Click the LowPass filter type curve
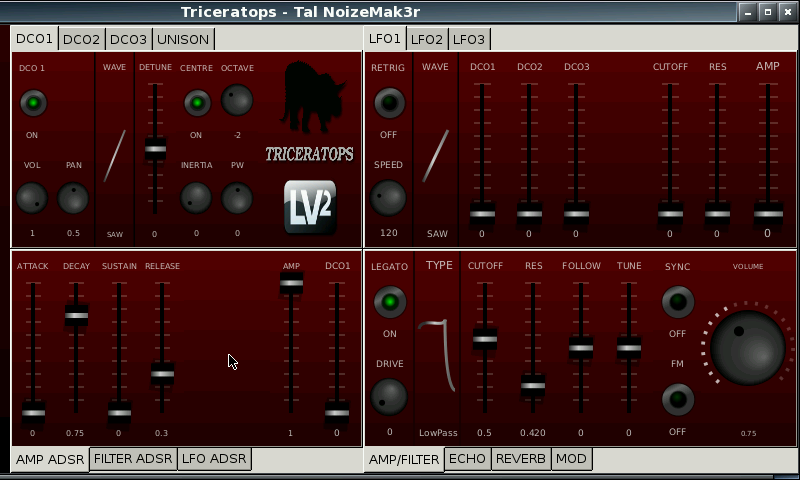This screenshot has height=480, width=800. pos(438,356)
